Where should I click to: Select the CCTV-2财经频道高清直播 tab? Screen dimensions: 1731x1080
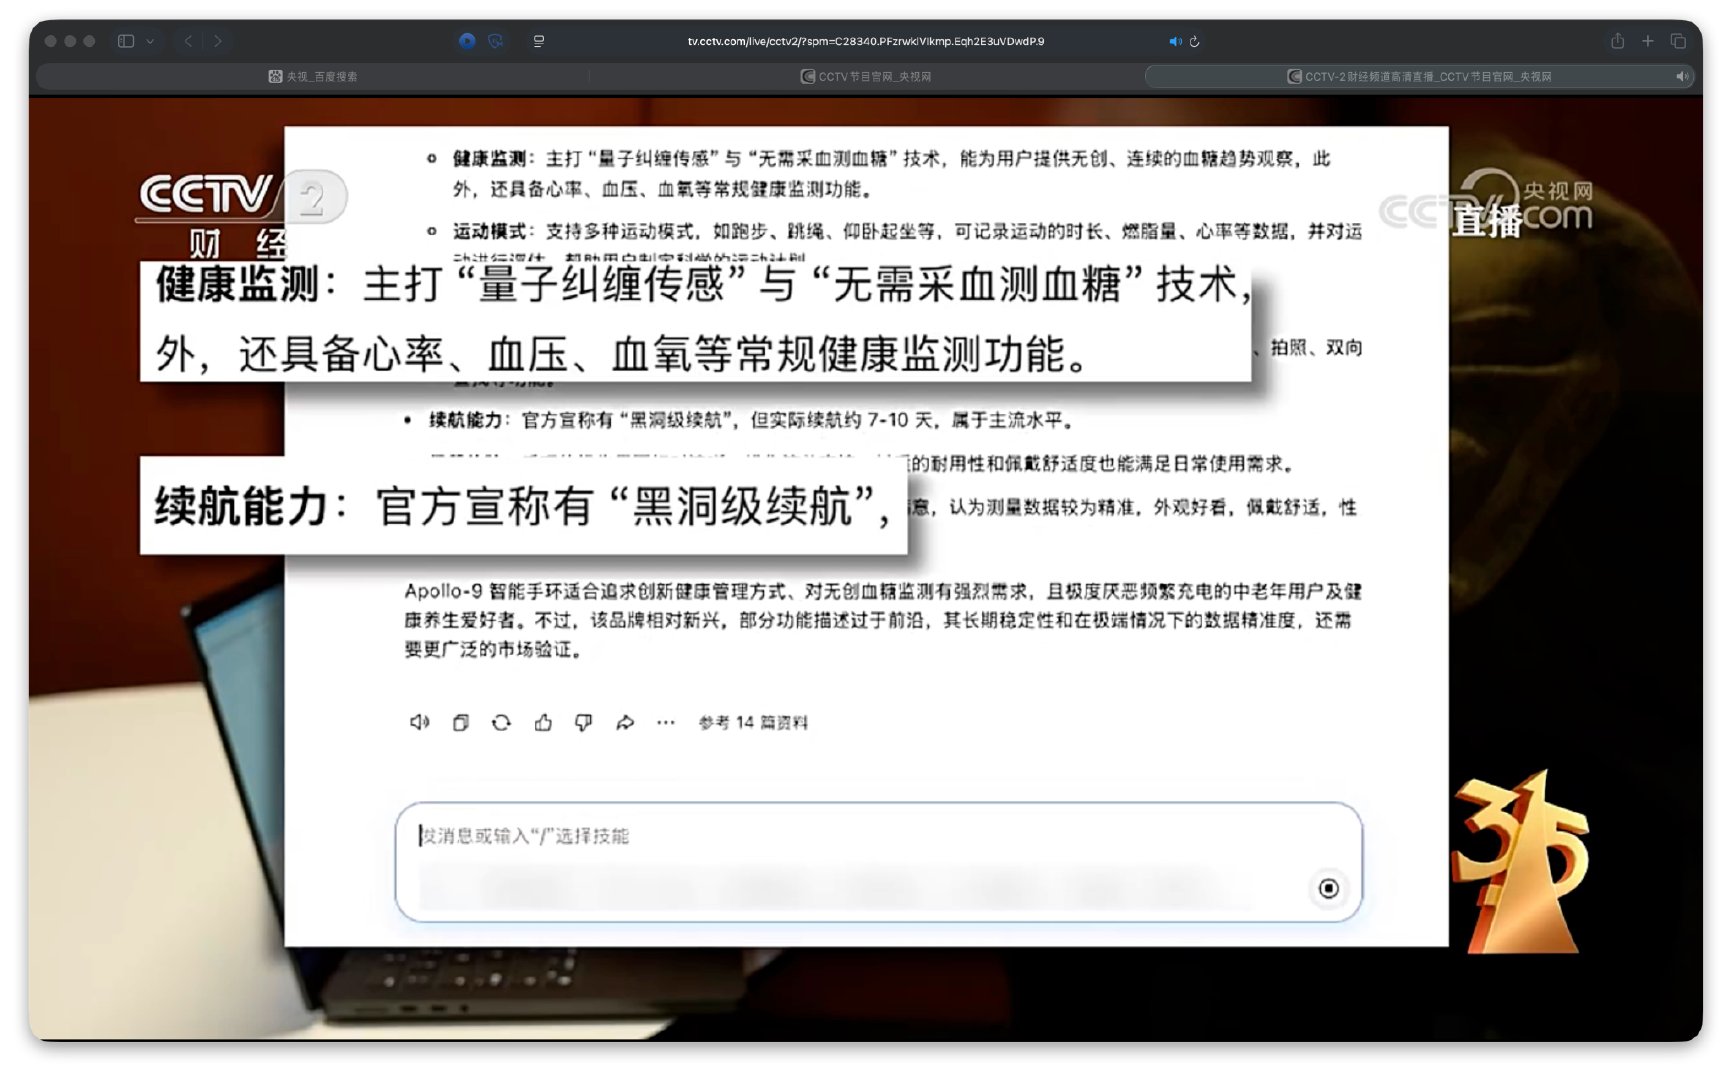coord(1420,76)
